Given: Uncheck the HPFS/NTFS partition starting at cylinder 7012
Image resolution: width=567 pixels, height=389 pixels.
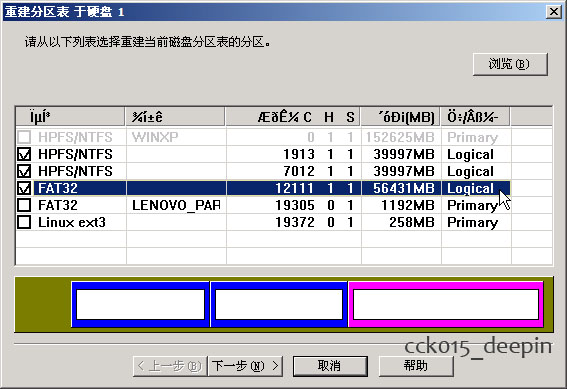Looking at the screenshot, I should click(x=24, y=171).
